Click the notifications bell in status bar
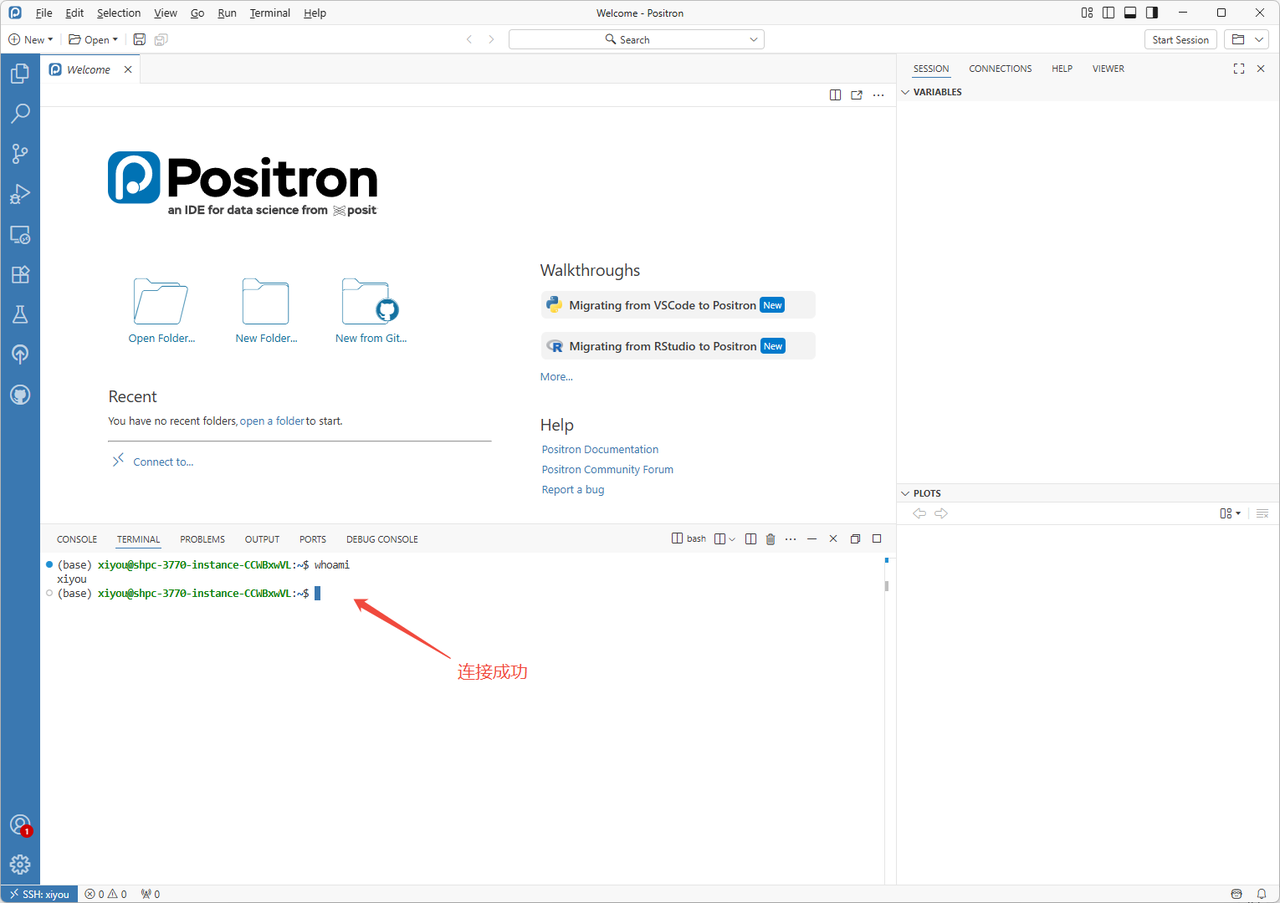Viewport: 1280px width, 903px height. 1261,893
